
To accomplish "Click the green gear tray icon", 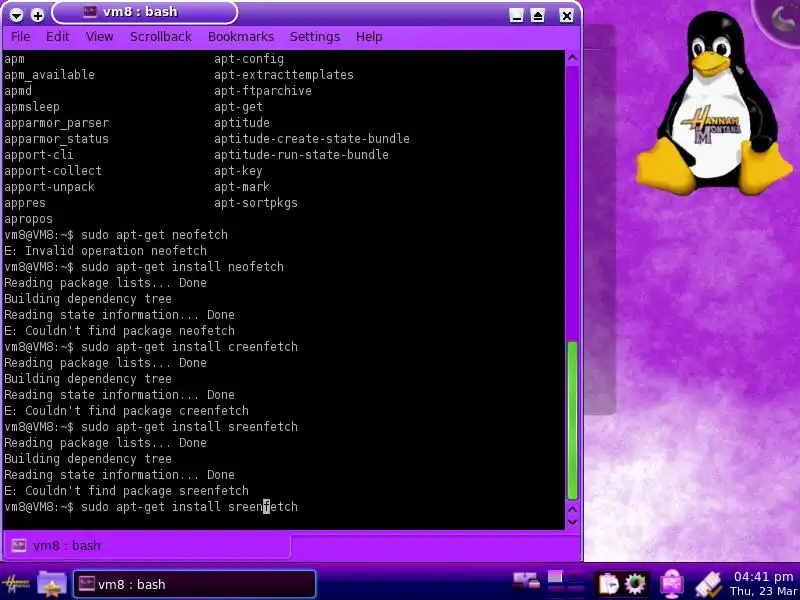I will [635, 584].
